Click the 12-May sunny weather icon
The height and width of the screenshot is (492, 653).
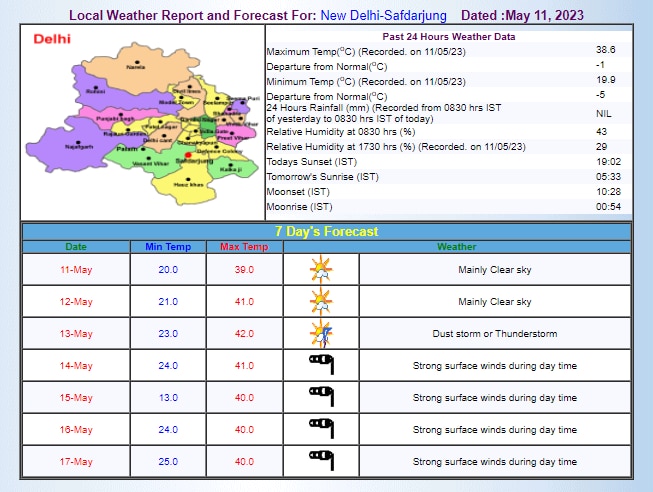321,301
